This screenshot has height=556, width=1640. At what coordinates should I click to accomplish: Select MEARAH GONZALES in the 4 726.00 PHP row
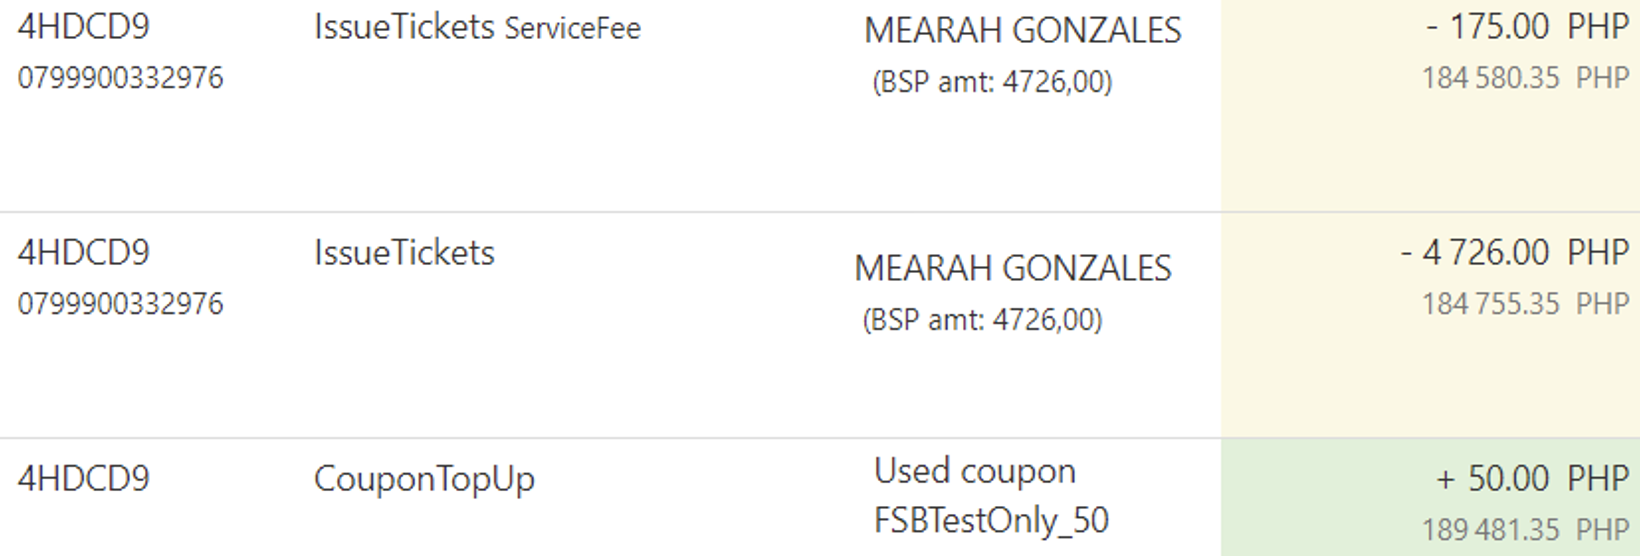[1012, 268]
